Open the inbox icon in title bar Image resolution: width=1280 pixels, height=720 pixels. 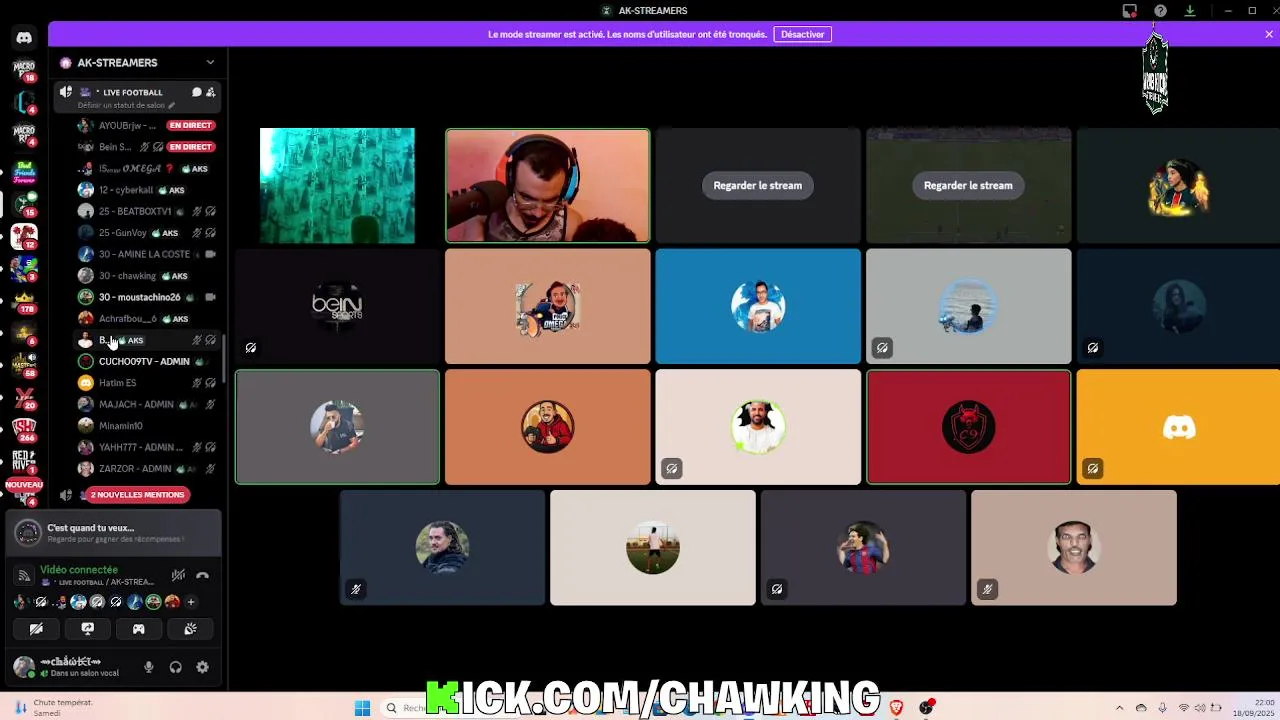pos(1129,11)
